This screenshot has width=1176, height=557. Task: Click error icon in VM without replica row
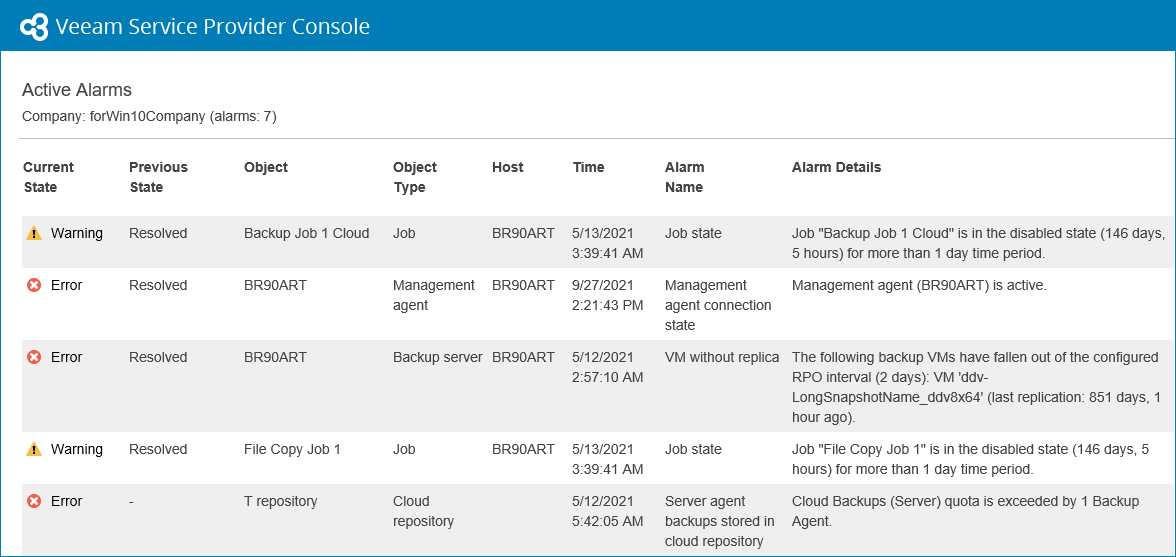point(34,357)
